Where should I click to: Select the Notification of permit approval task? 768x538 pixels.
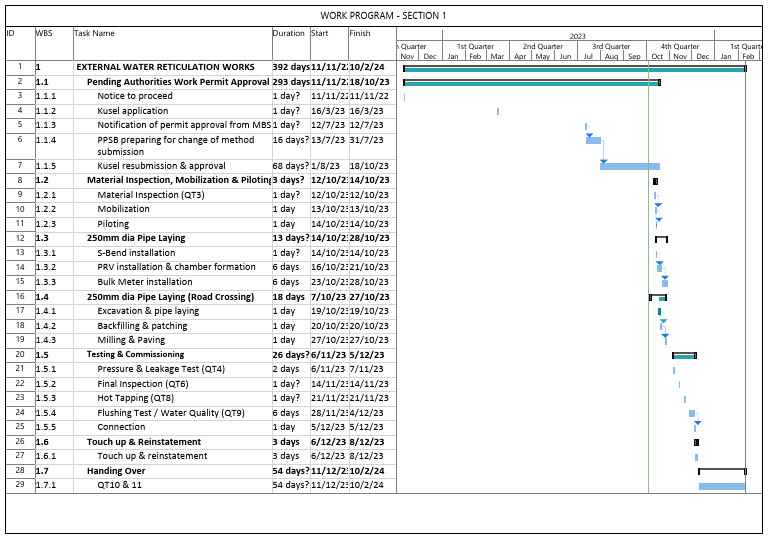(184, 125)
